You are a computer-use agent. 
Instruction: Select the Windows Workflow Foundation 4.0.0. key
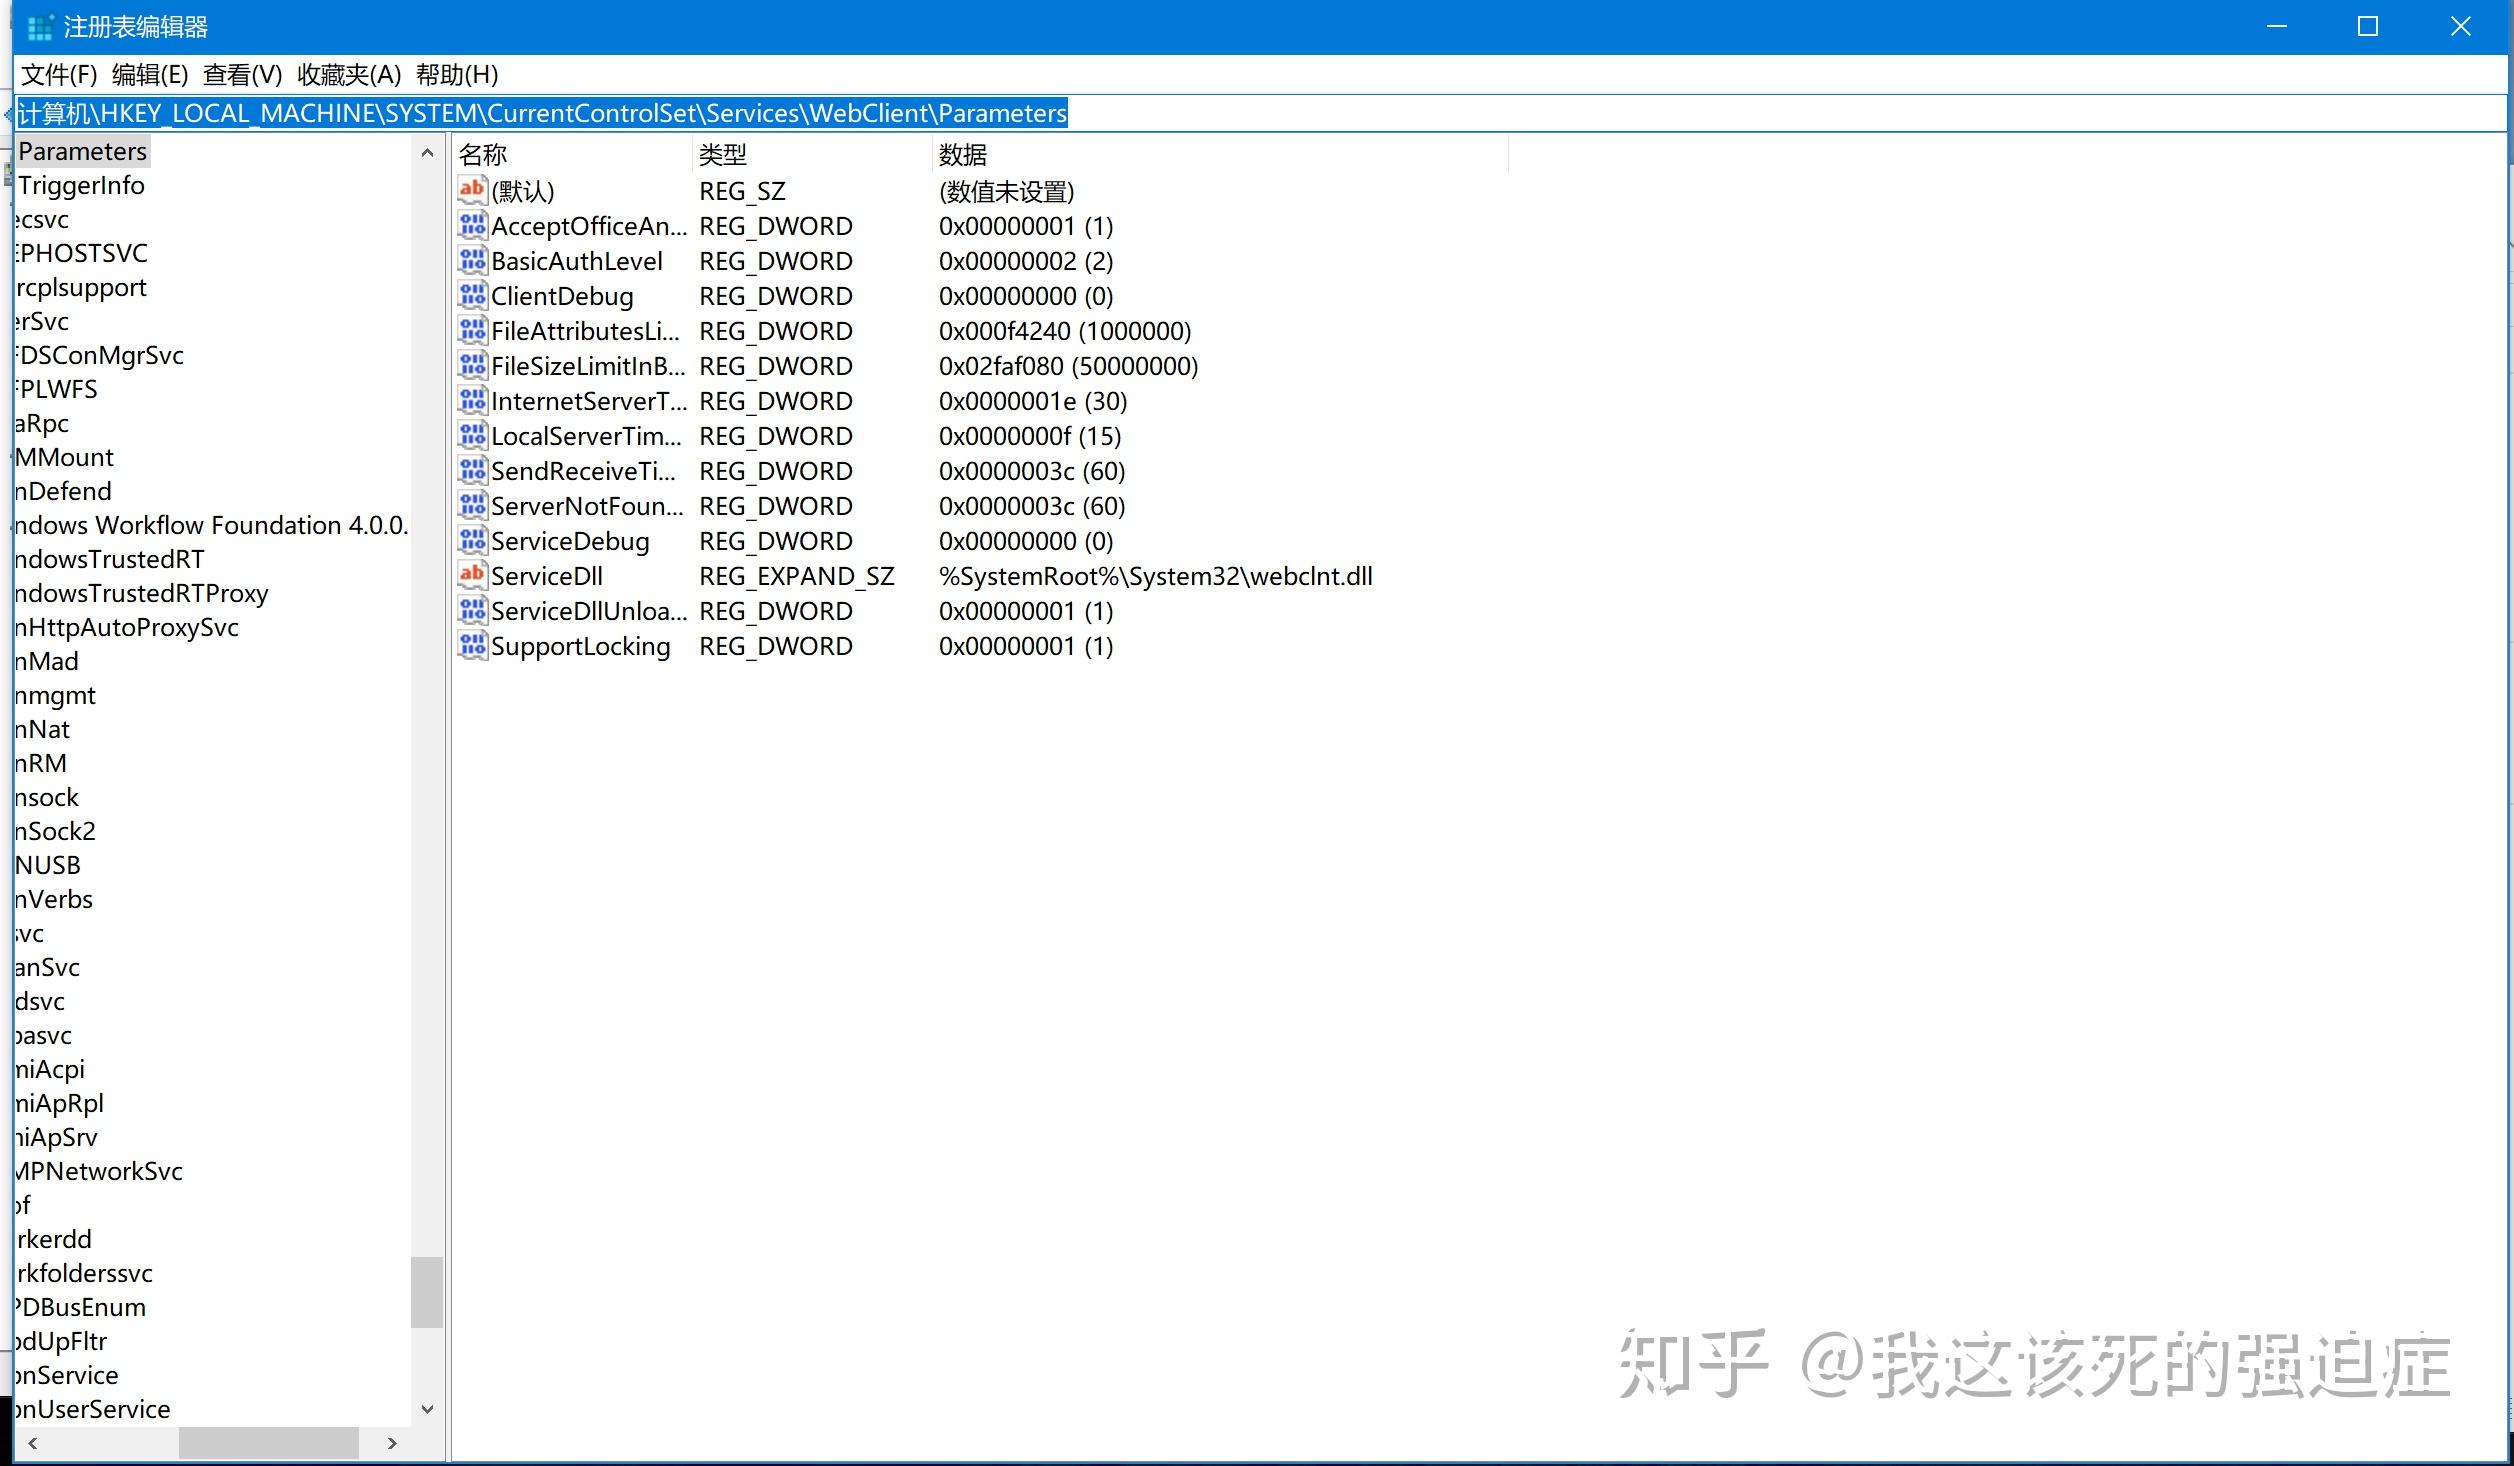pos(212,525)
